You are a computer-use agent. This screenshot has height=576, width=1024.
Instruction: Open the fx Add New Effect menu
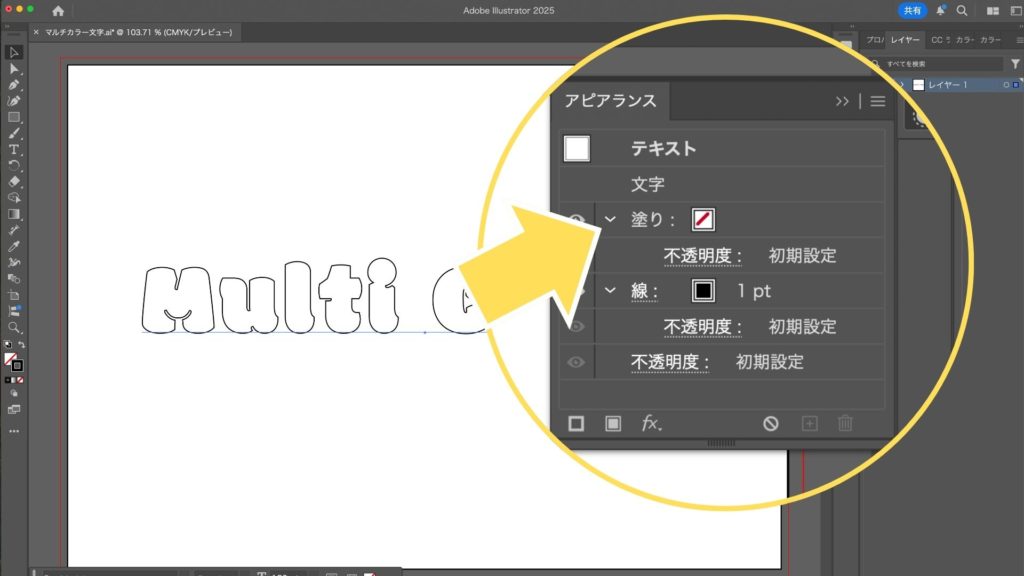652,423
